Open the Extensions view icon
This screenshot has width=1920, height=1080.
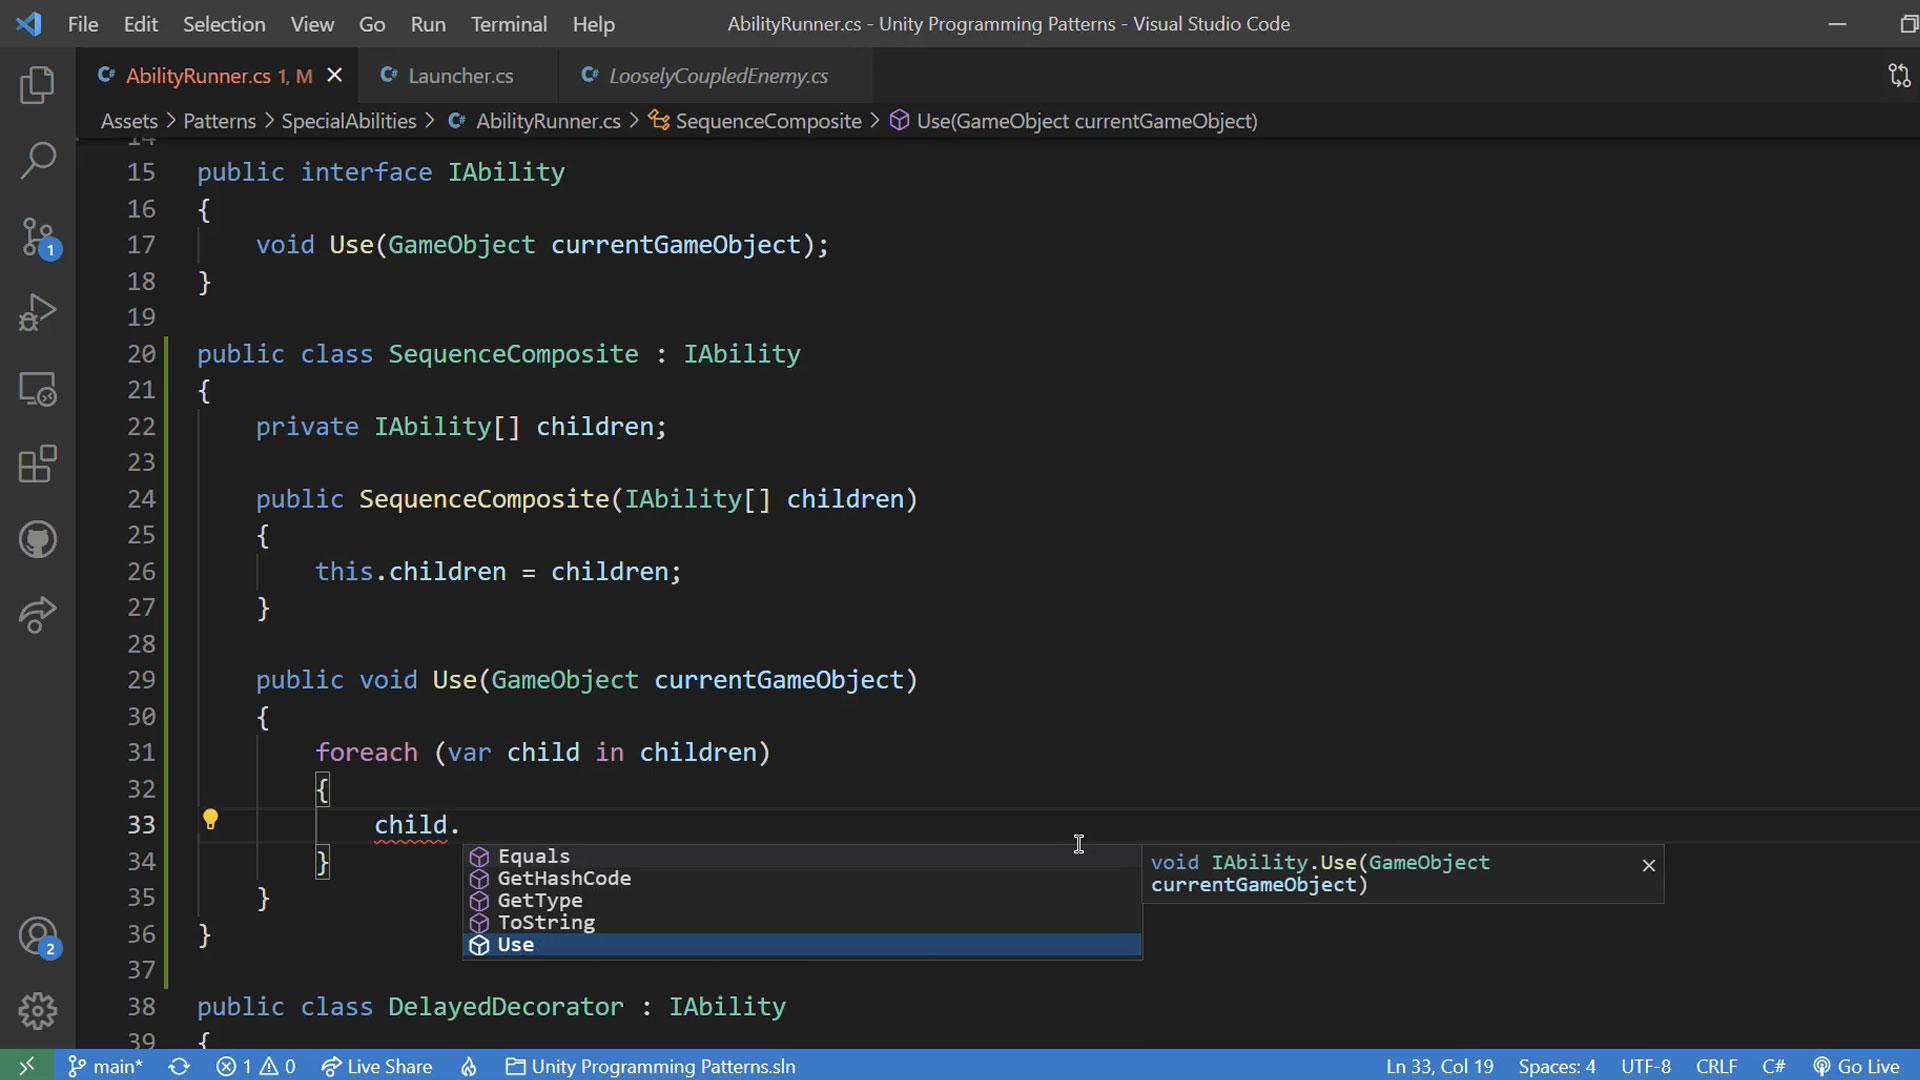coord(37,464)
